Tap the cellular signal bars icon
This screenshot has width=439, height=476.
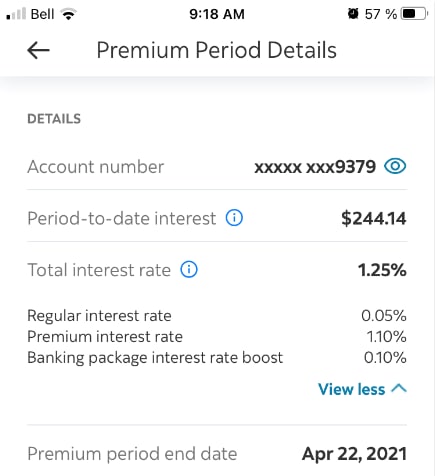(16, 14)
